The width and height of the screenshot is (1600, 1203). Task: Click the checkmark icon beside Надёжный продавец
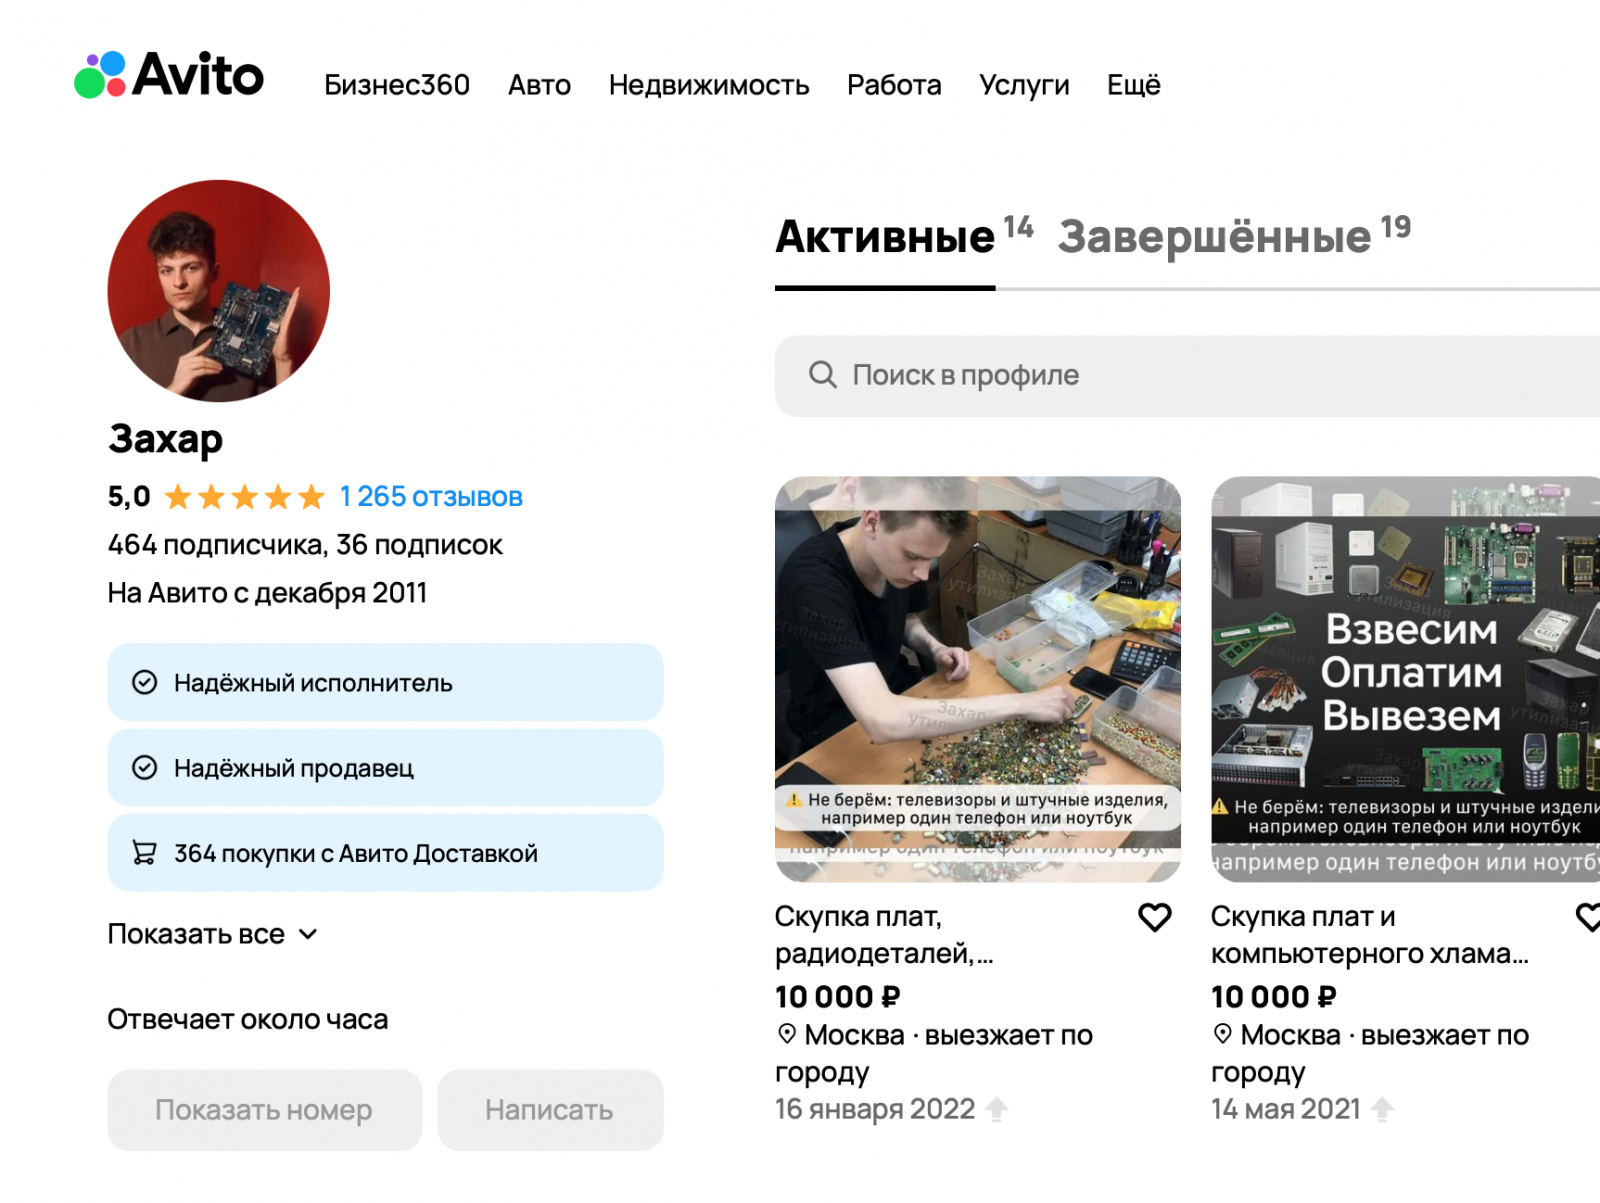click(x=145, y=768)
